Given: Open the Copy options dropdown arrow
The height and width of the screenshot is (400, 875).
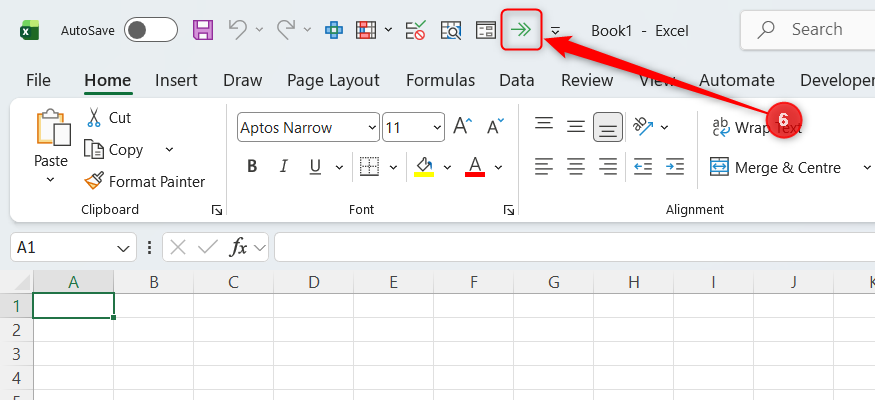Looking at the screenshot, I should click(x=169, y=150).
